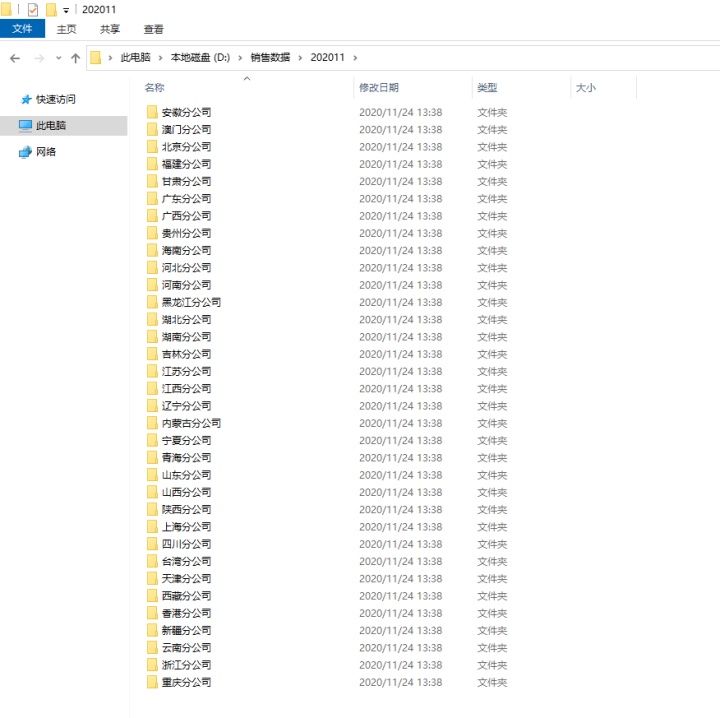Select the 江苏分公司 folder icon
This screenshot has width=720, height=718.
click(x=152, y=371)
